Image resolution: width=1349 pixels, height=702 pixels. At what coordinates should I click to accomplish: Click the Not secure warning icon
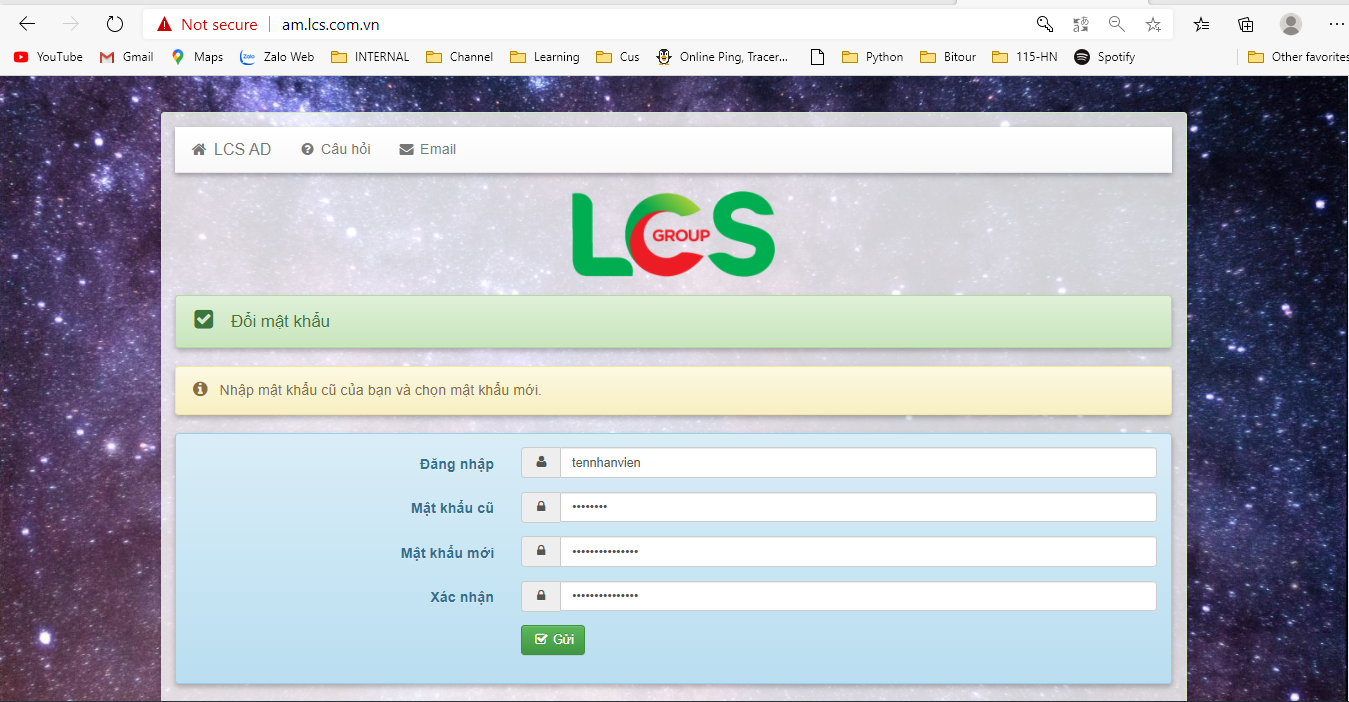(x=165, y=24)
